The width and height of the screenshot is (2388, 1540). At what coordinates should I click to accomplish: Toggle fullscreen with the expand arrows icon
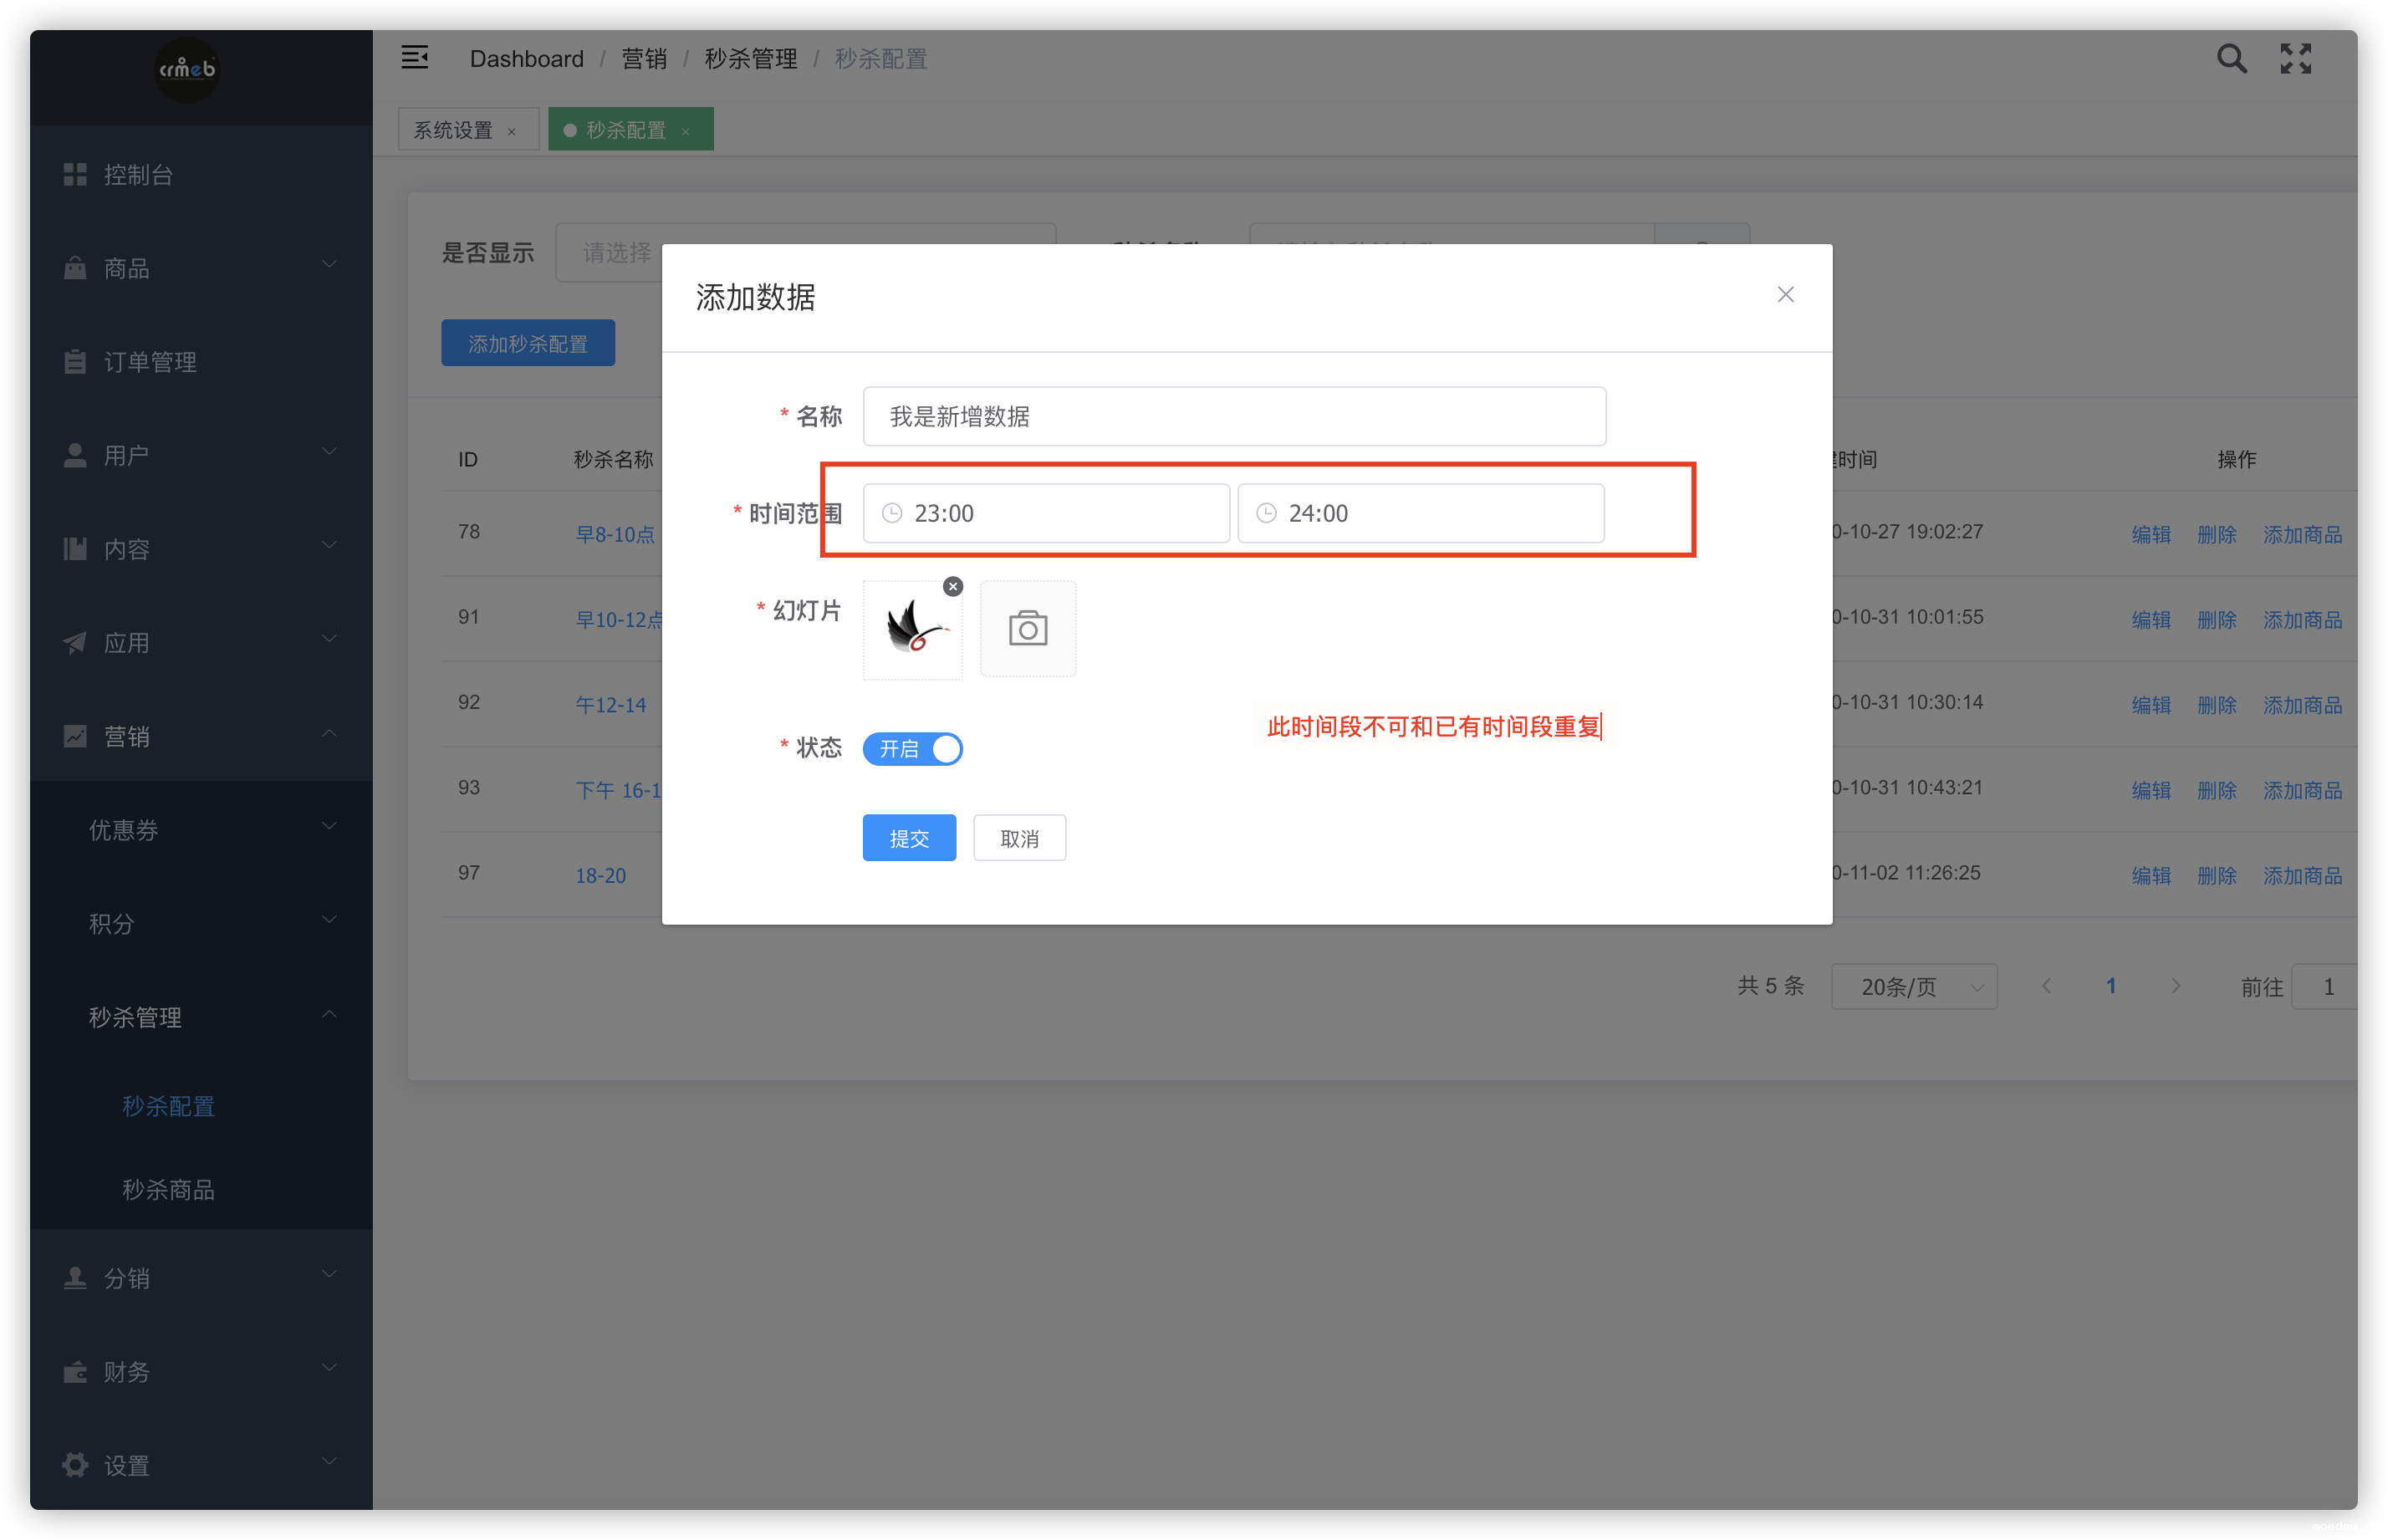click(2295, 59)
